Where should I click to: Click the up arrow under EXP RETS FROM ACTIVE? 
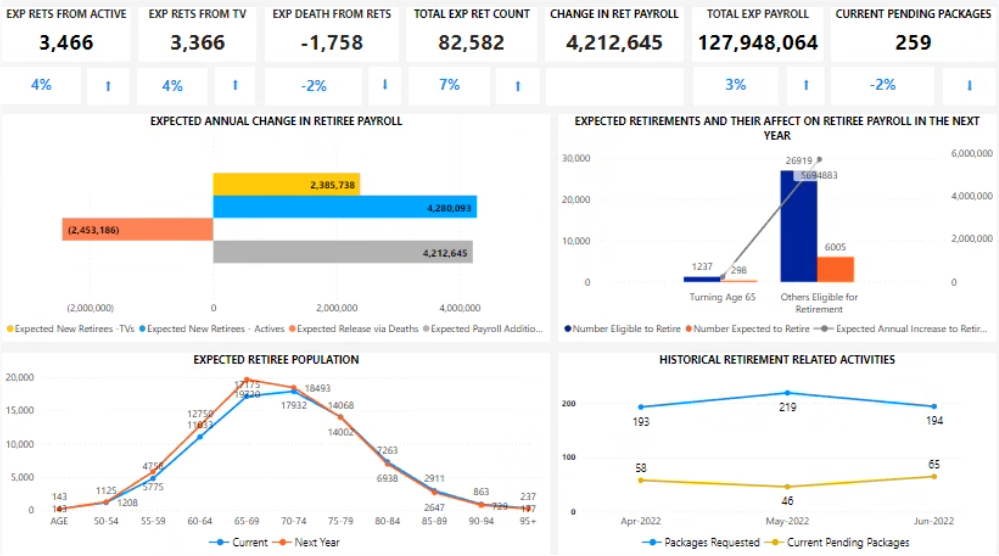coord(108,86)
